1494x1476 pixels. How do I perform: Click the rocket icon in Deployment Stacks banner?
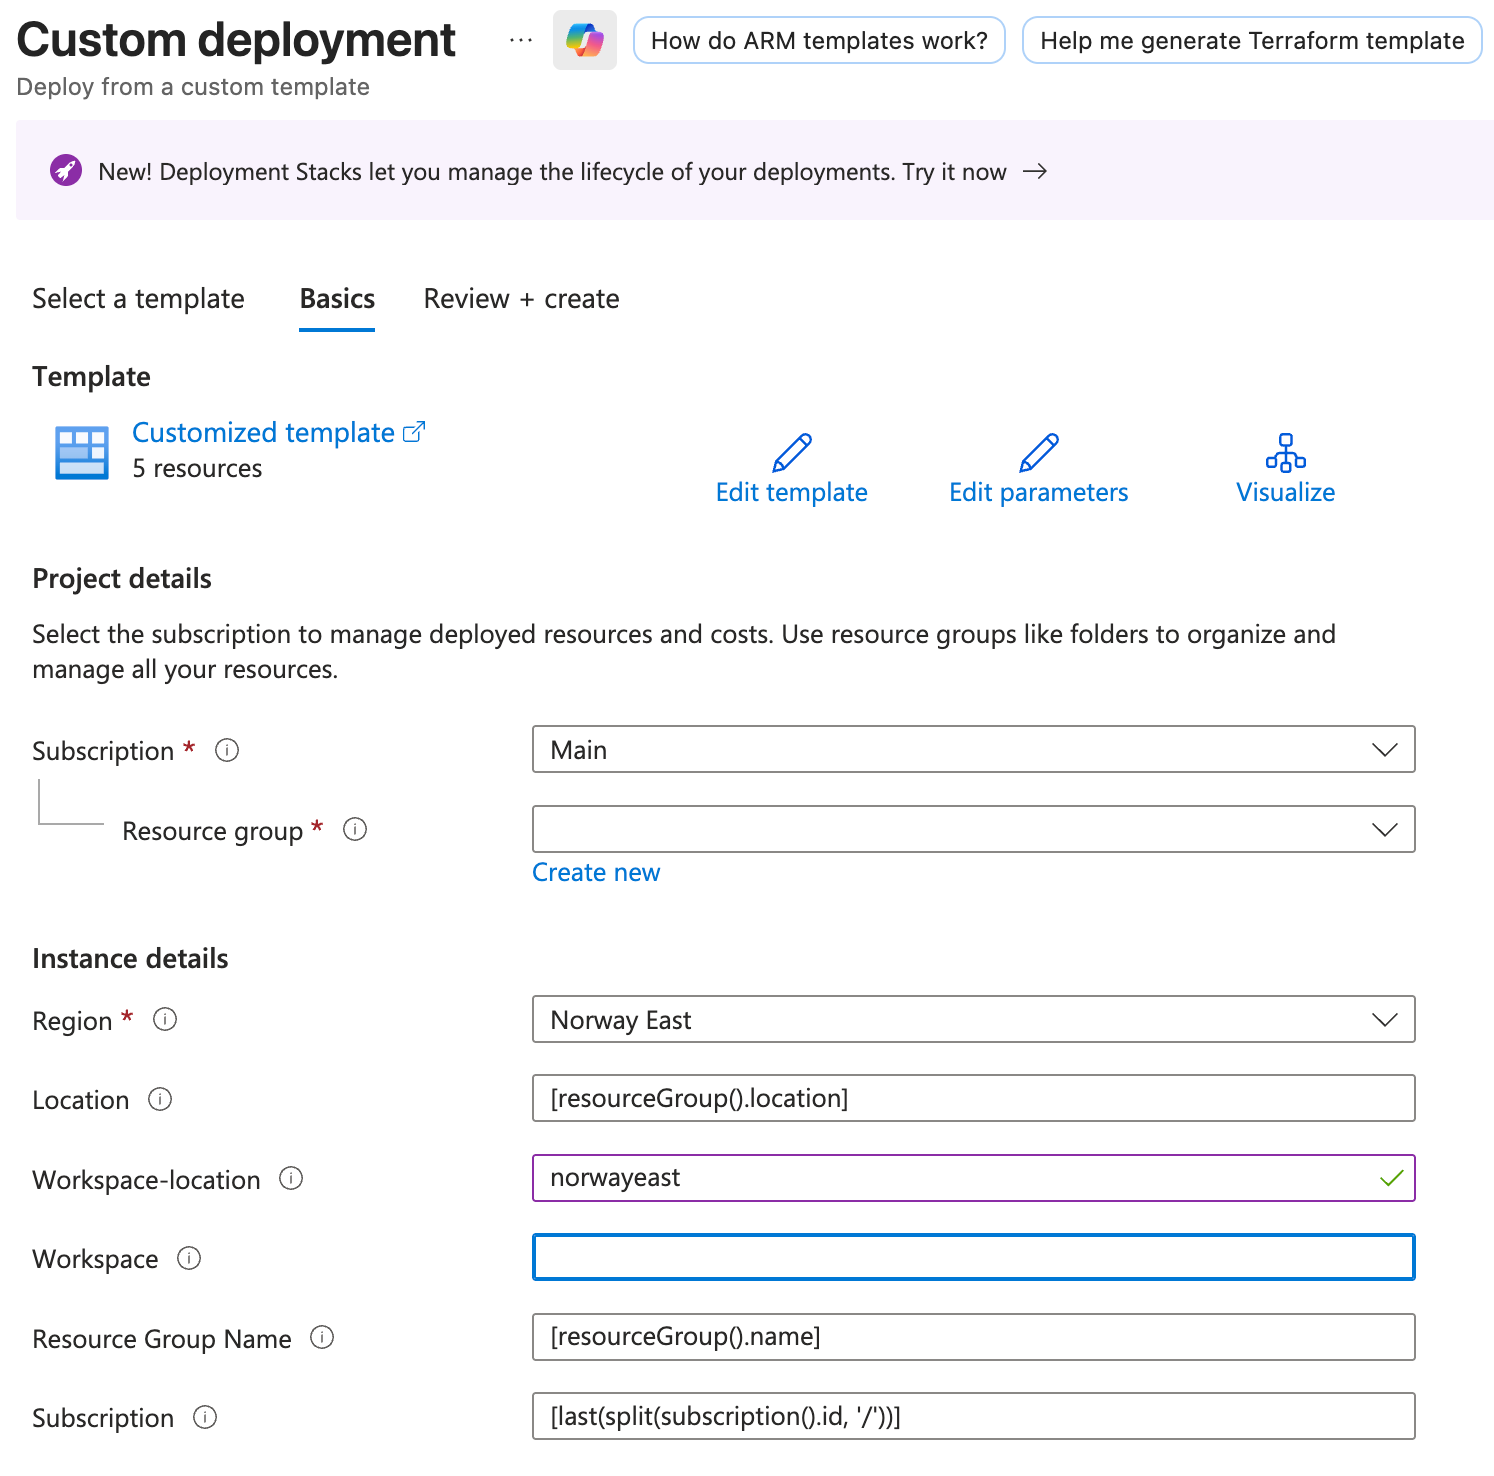(x=66, y=171)
